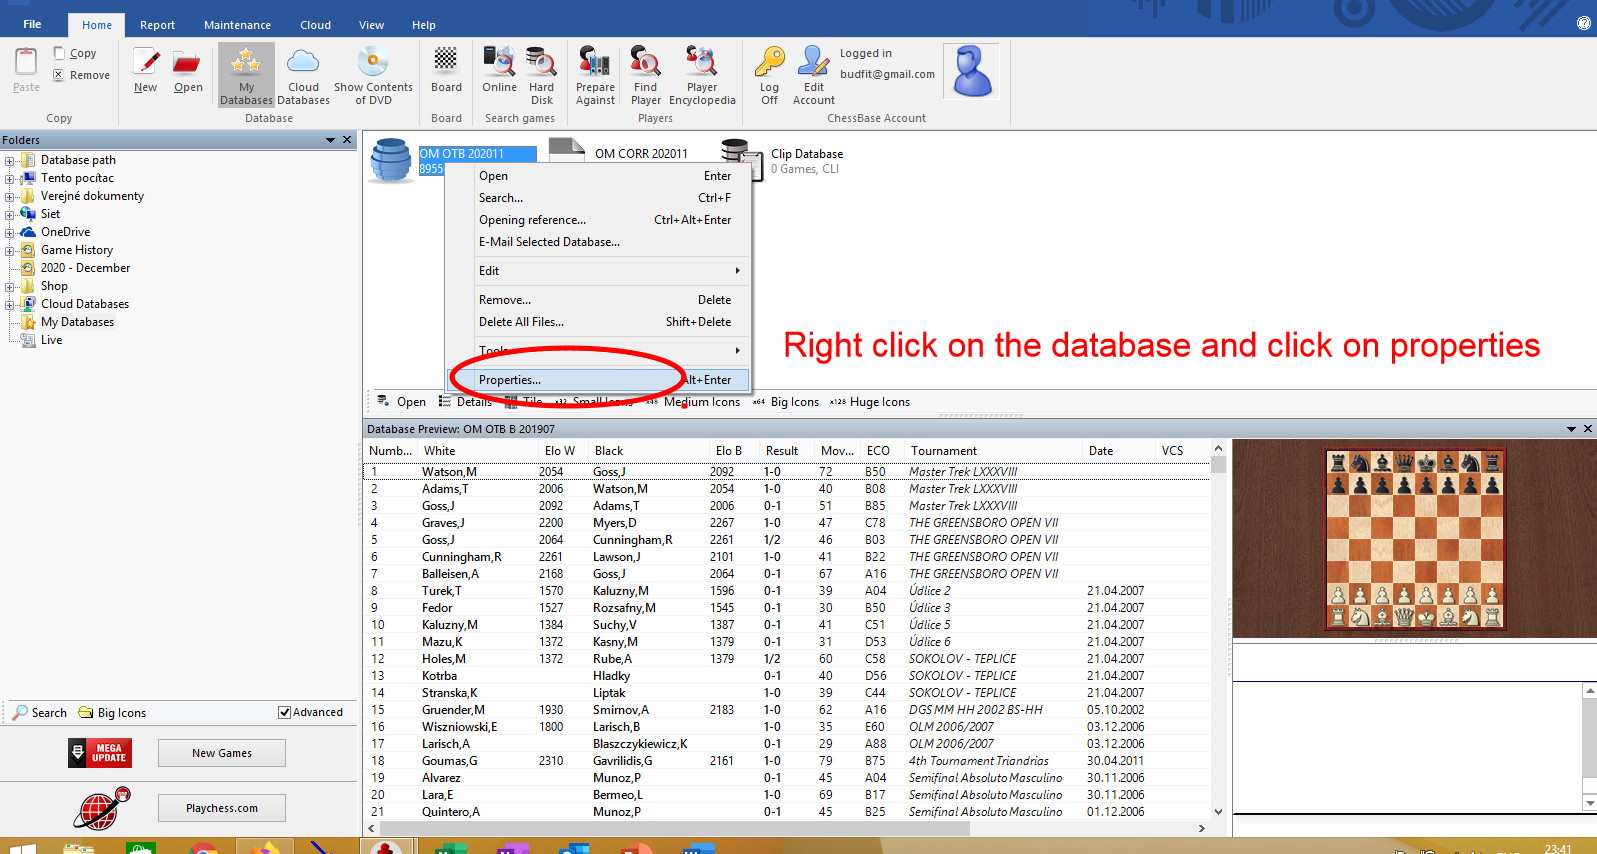The width and height of the screenshot is (1597, 854).
Task: Close the Folders panel
Action: (347, 140)
